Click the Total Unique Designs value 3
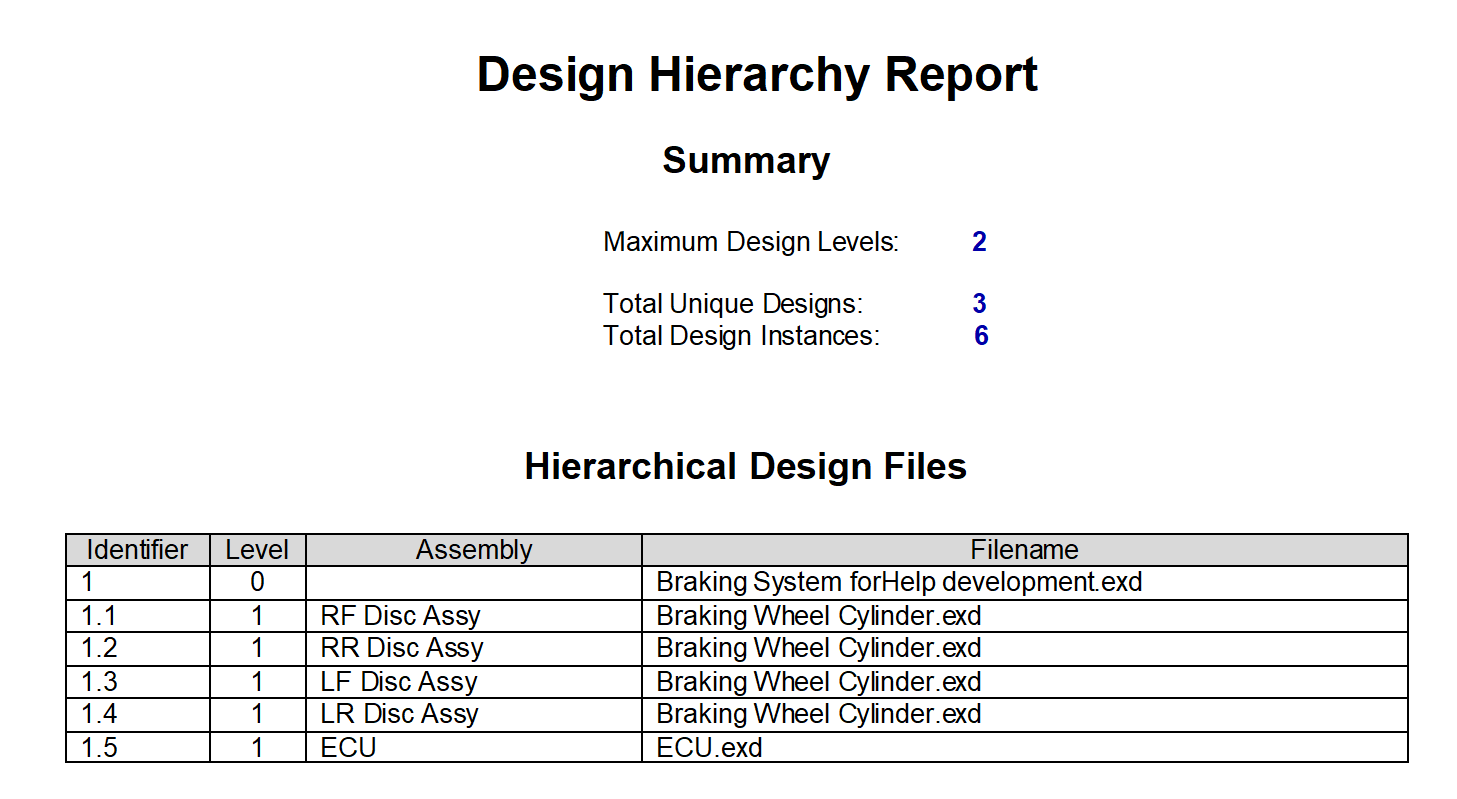 [979, 303]
